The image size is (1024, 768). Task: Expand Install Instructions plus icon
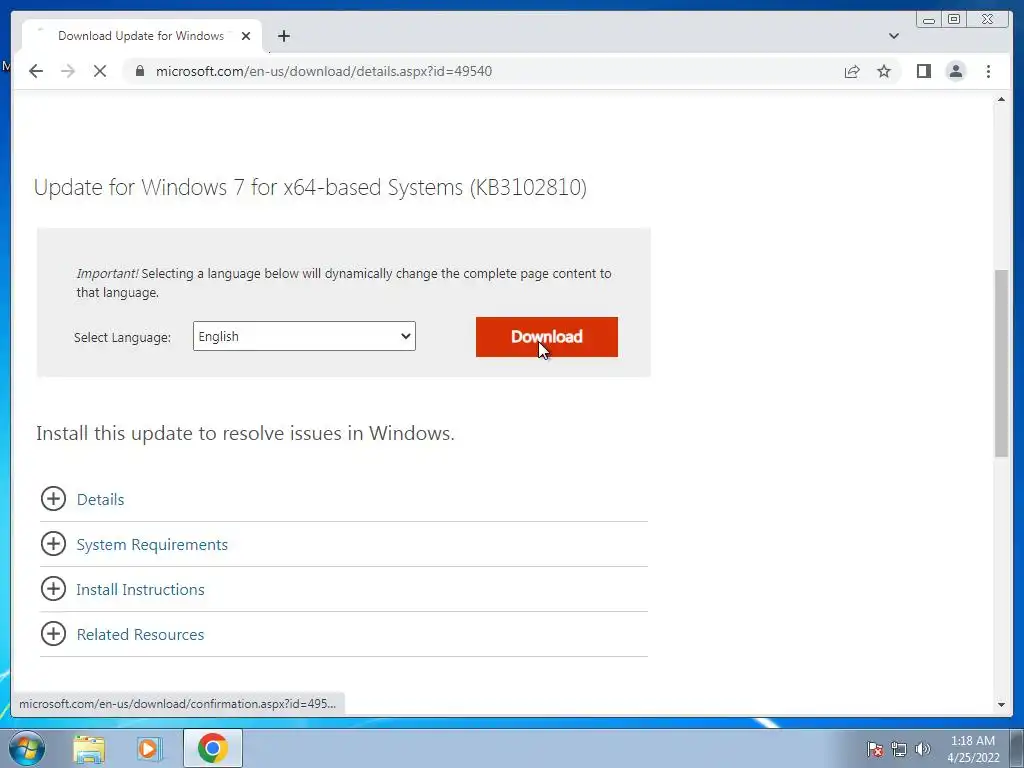point(54,589)
